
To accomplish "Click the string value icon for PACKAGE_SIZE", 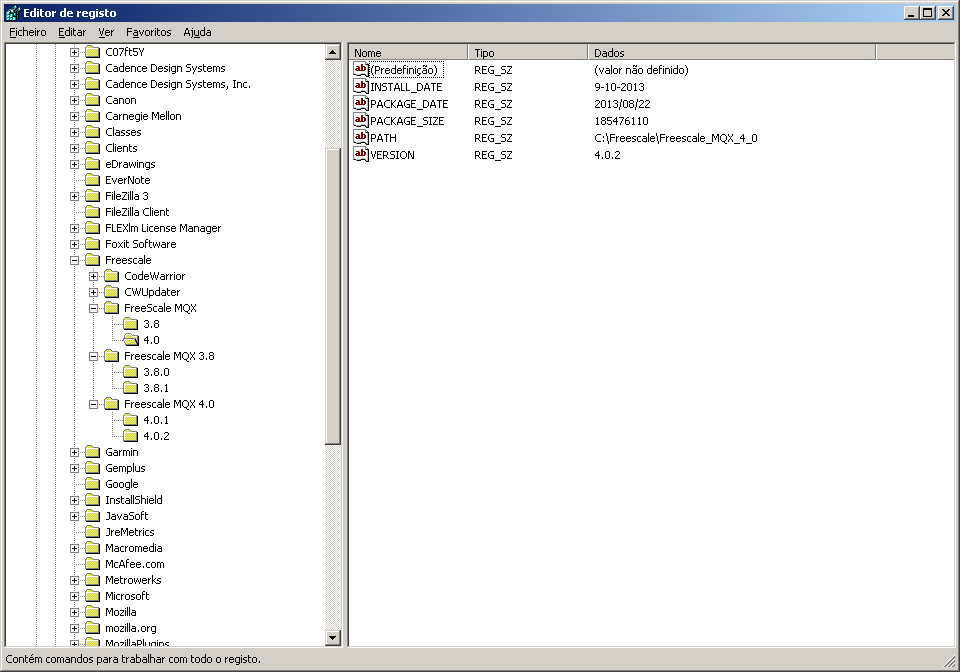I will [361, 121].
